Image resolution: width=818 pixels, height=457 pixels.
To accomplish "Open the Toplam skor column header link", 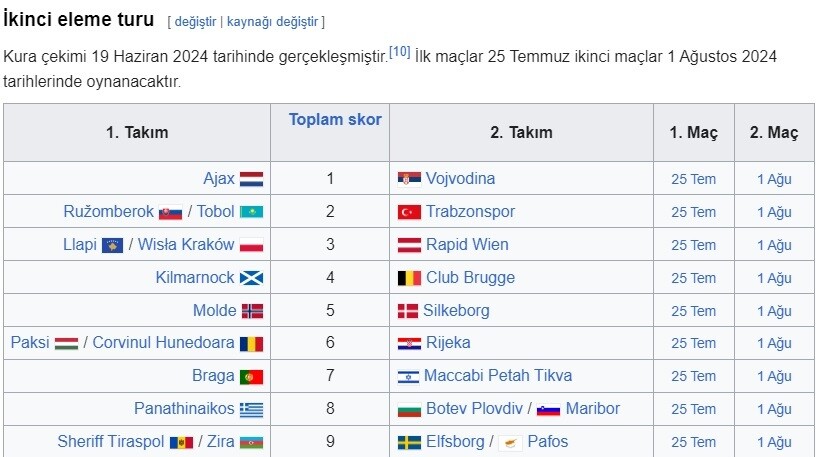I will [335, 119].
